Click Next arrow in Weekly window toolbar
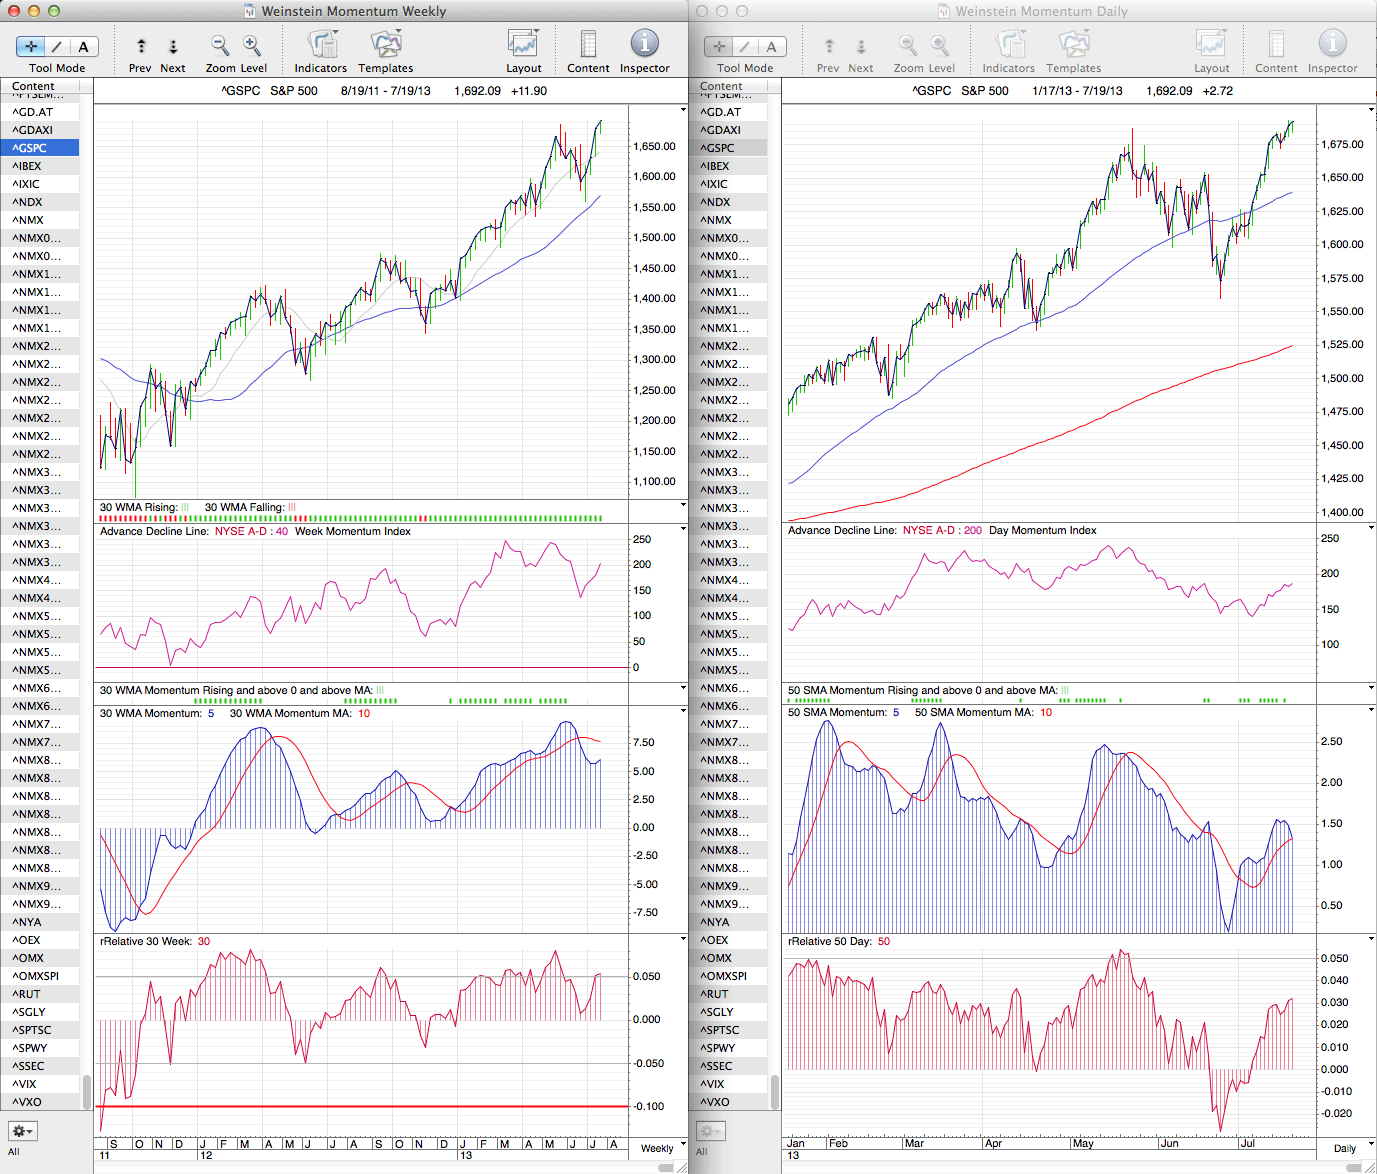This screenshot has height=1174, width=1377. pyautogui.click(x=173, y=47)
